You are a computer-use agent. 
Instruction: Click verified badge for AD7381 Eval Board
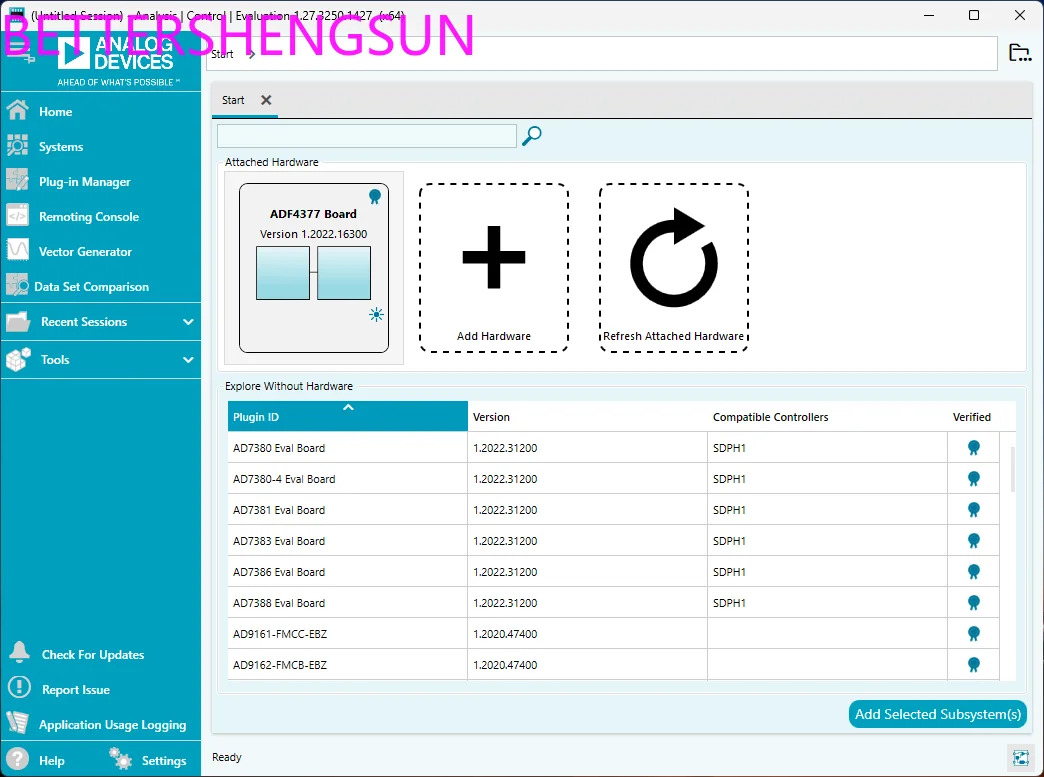coord(973,510)
